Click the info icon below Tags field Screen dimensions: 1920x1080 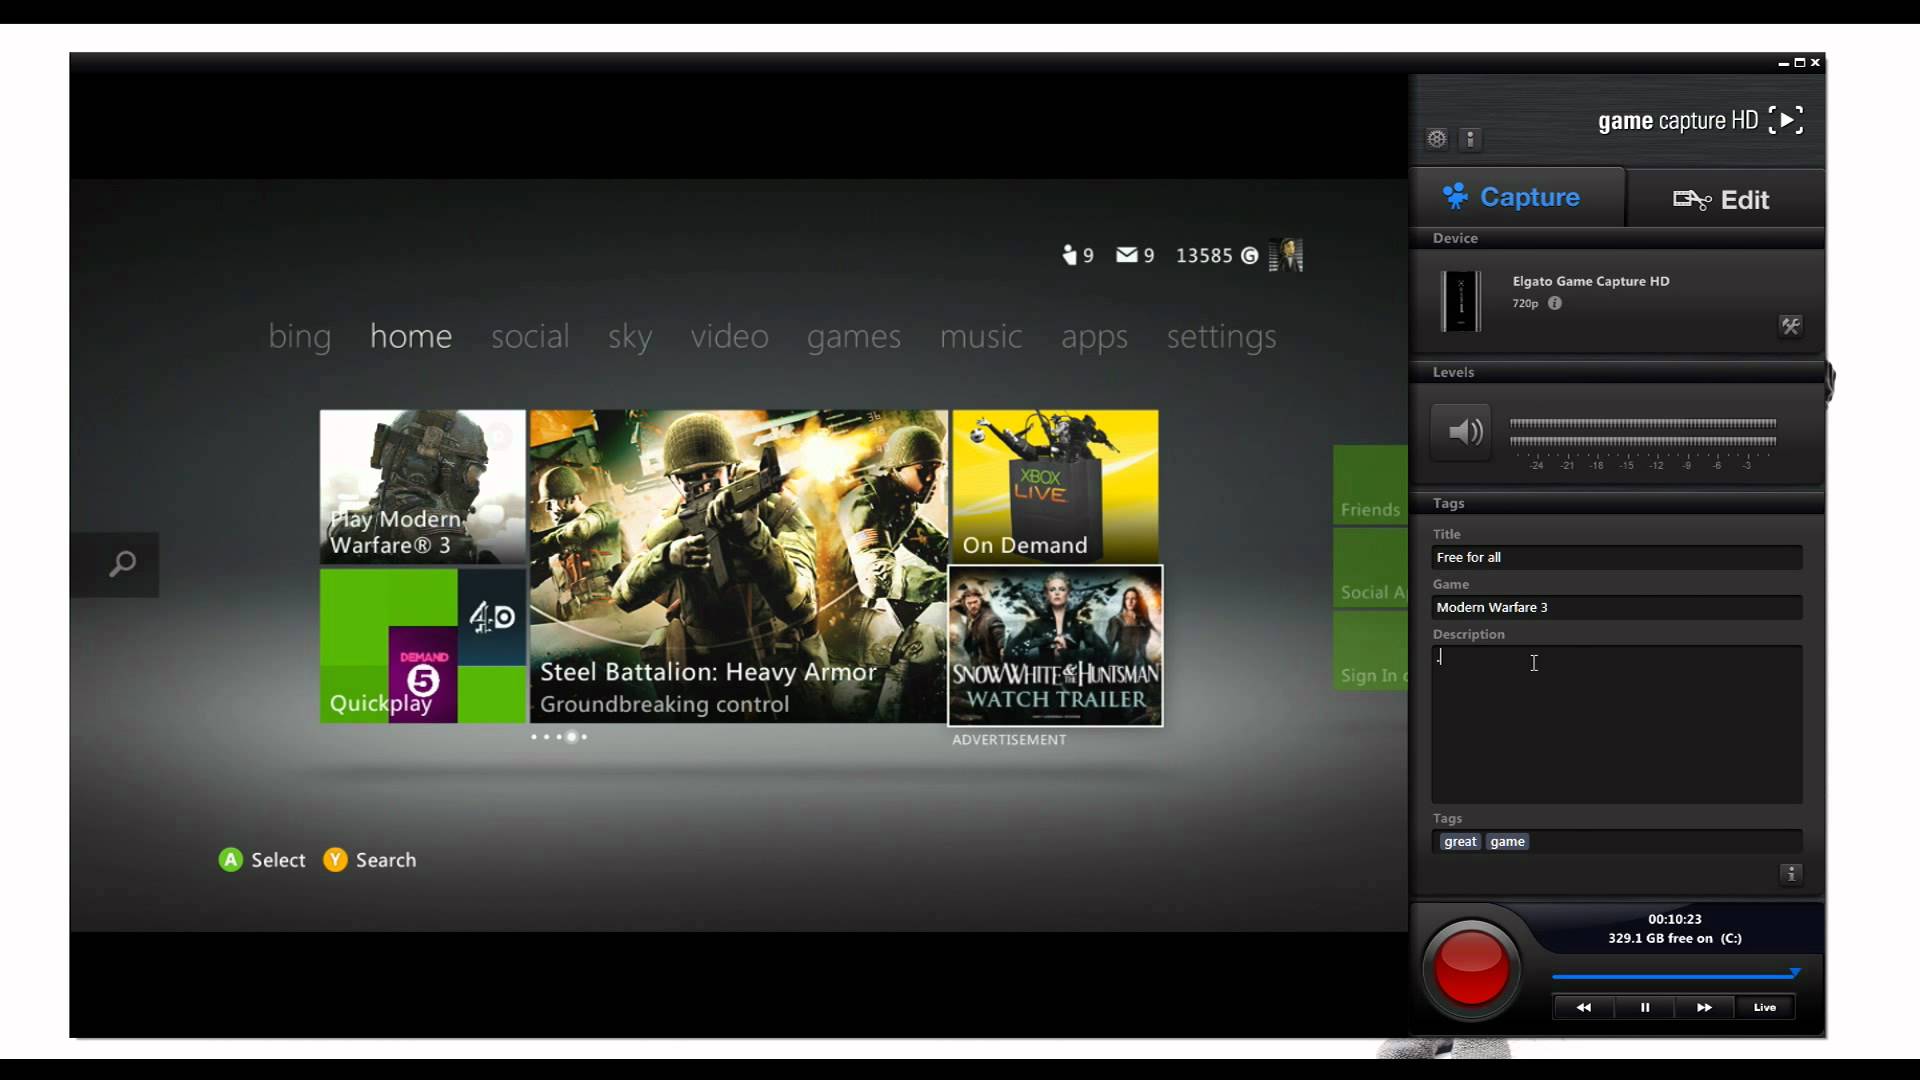[1791, 874]
